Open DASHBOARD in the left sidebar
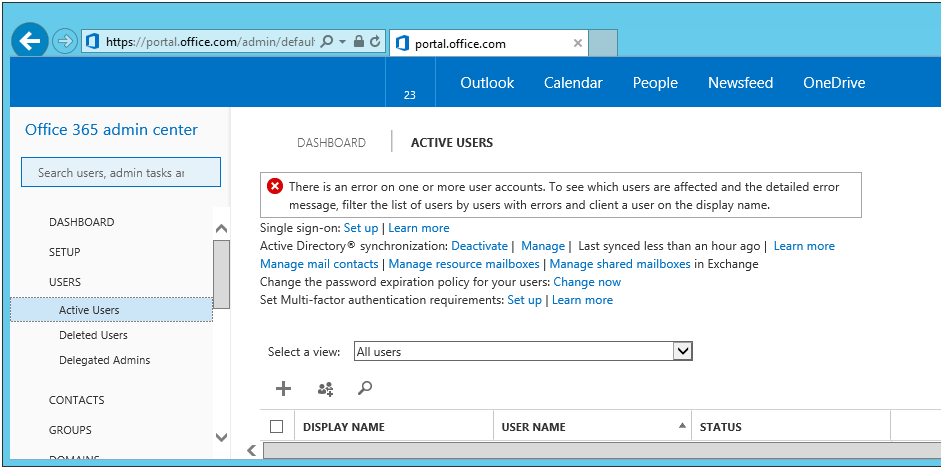The image size is (941, 469). 82,222
